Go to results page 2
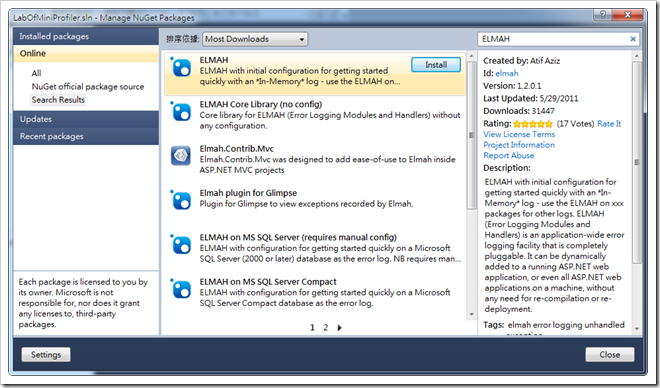The image size is (660, 388). (325, 327)
